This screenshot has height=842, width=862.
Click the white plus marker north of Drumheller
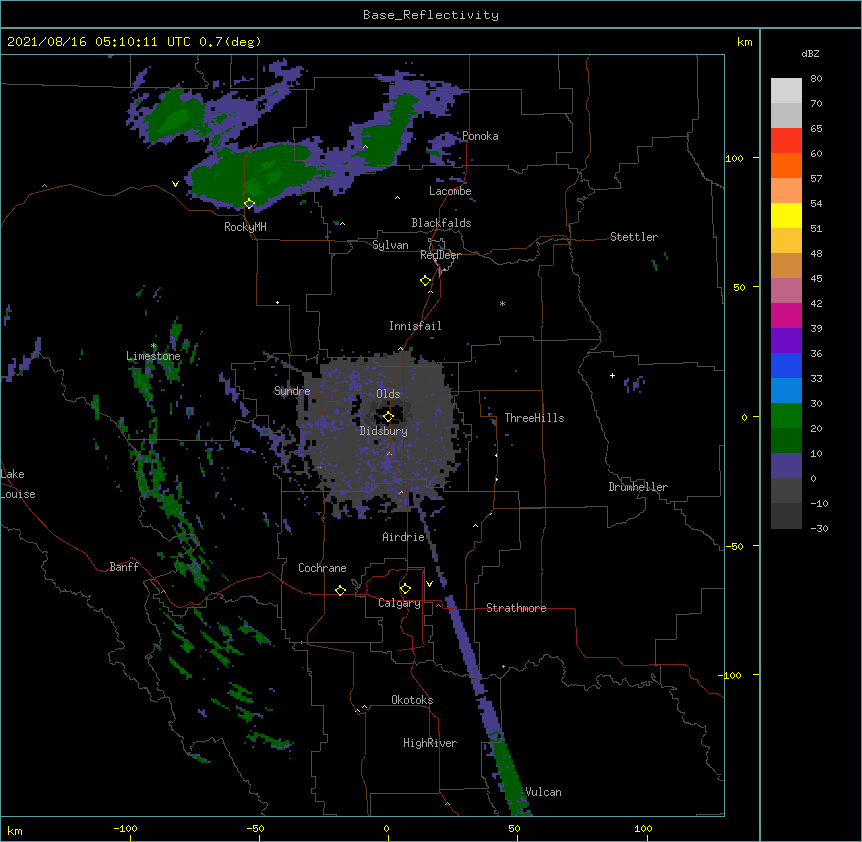612,375
